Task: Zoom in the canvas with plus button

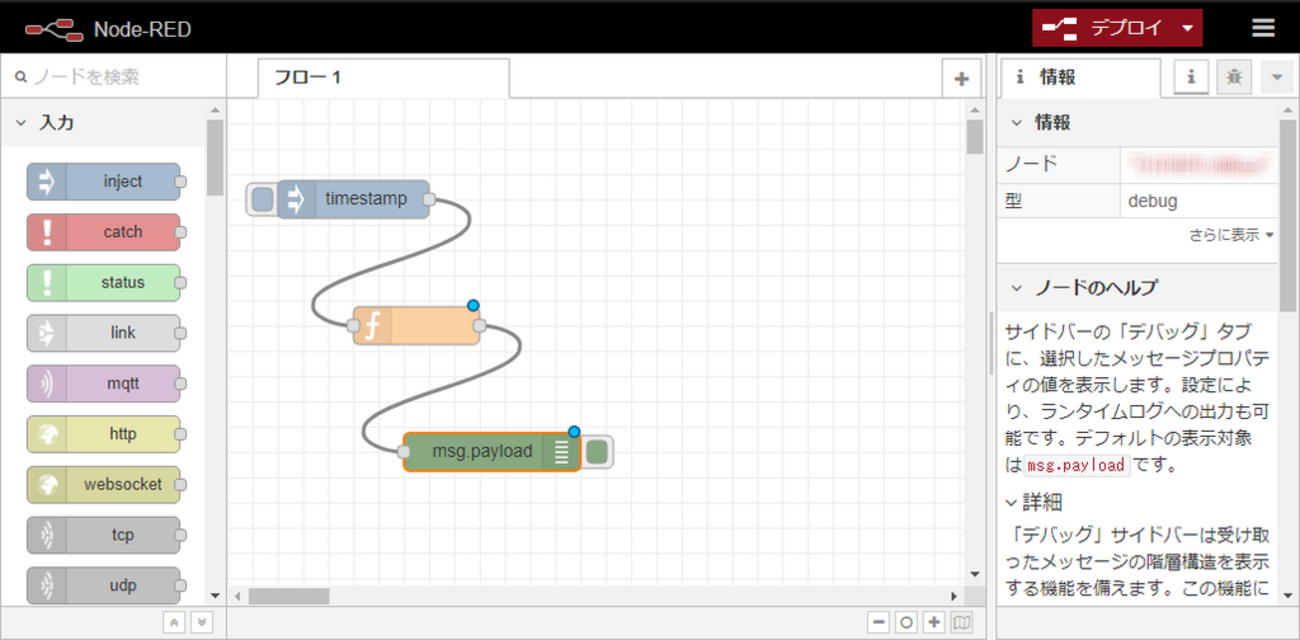Action: [x=934, y=622]
